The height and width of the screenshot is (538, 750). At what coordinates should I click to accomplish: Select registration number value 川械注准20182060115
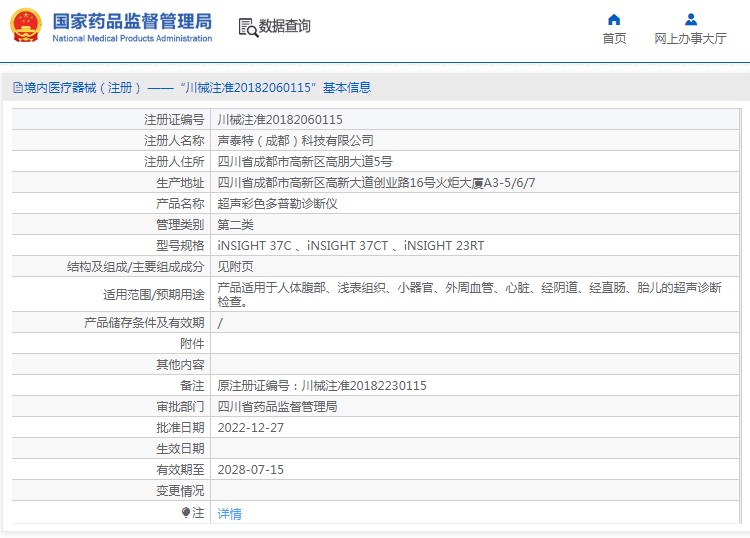[280, 119]
